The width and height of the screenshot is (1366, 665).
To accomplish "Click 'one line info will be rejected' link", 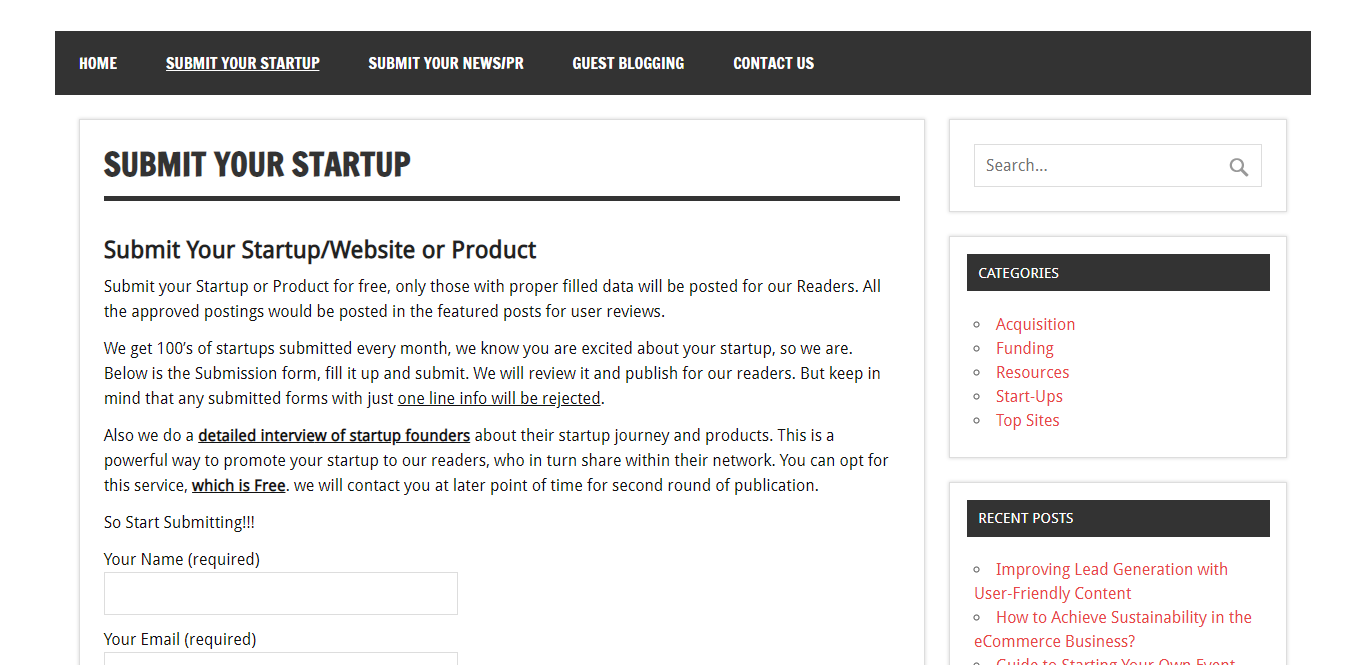I will point(499,398).
